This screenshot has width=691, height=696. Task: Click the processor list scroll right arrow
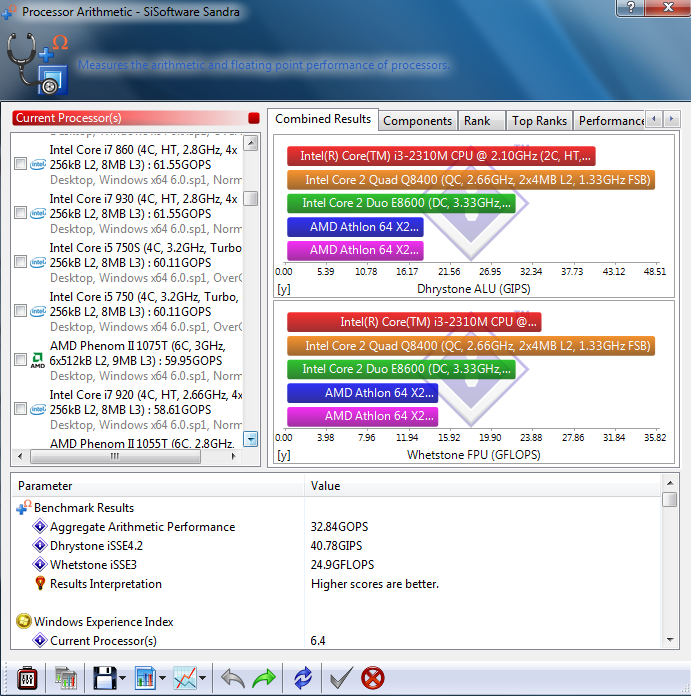pos(233,456)
